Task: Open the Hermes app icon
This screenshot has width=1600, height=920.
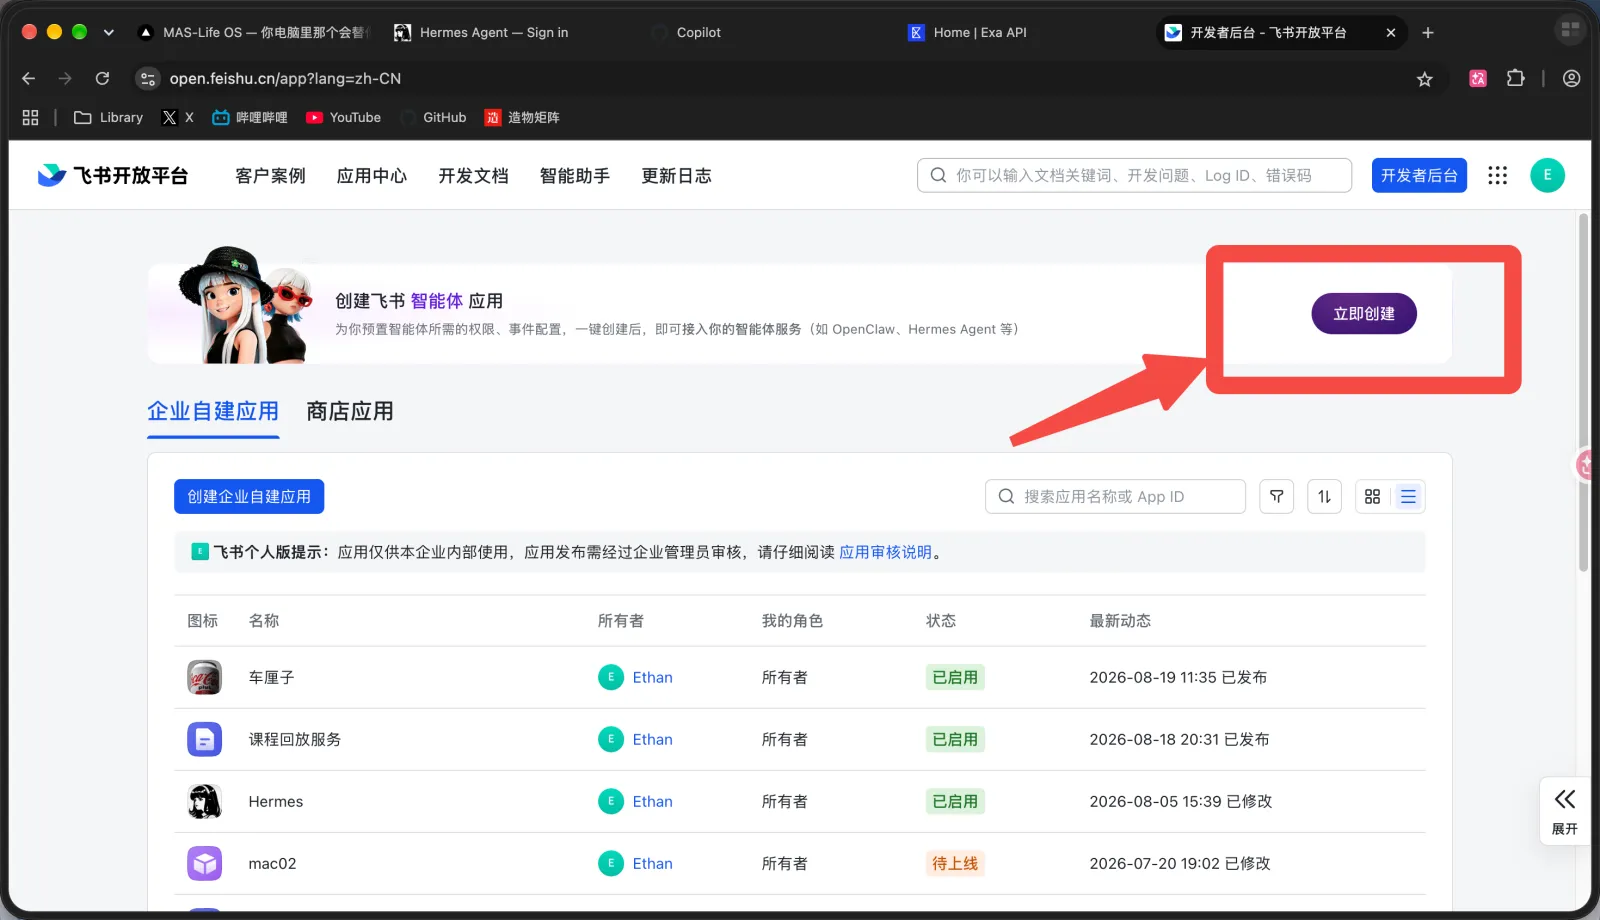Action: pos(204,801)
